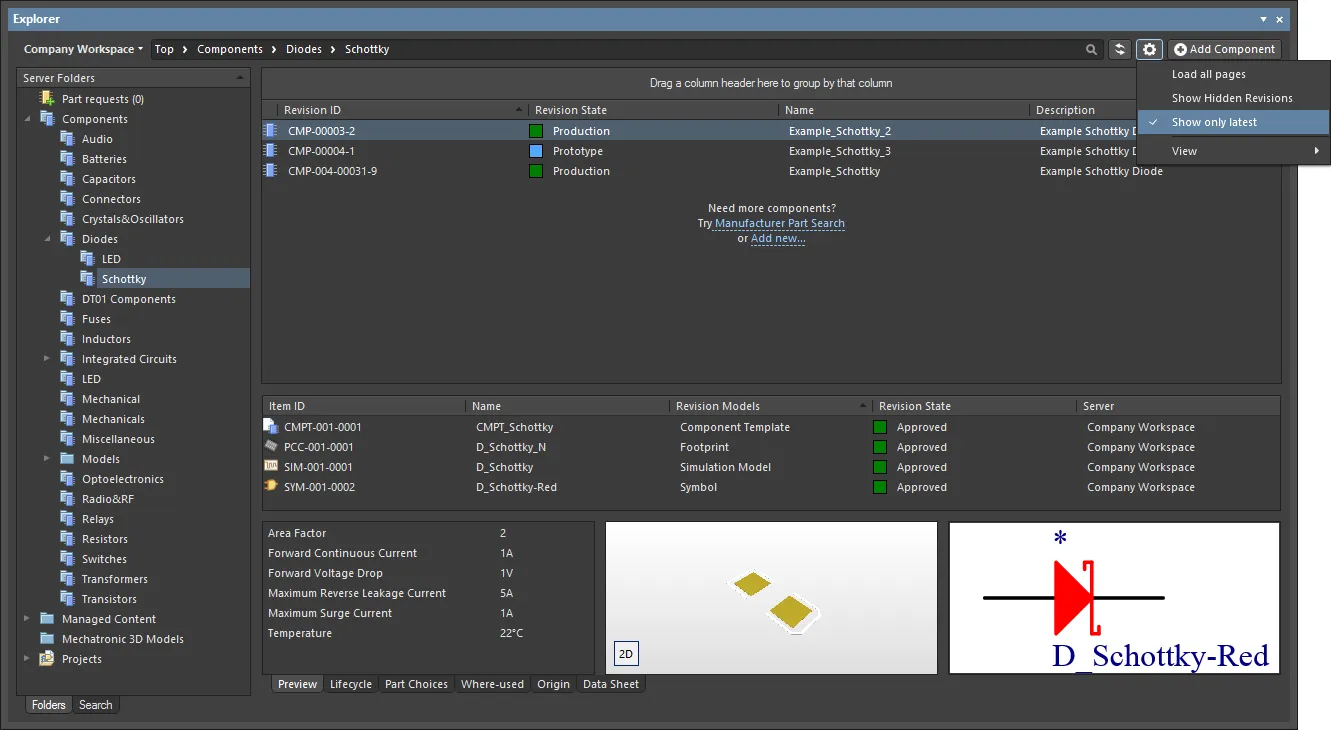Viewport: 1331px width, 730px height.
Task: Select the D_Schottky-Red symbol row icon
Action: (x=270, y=487)
